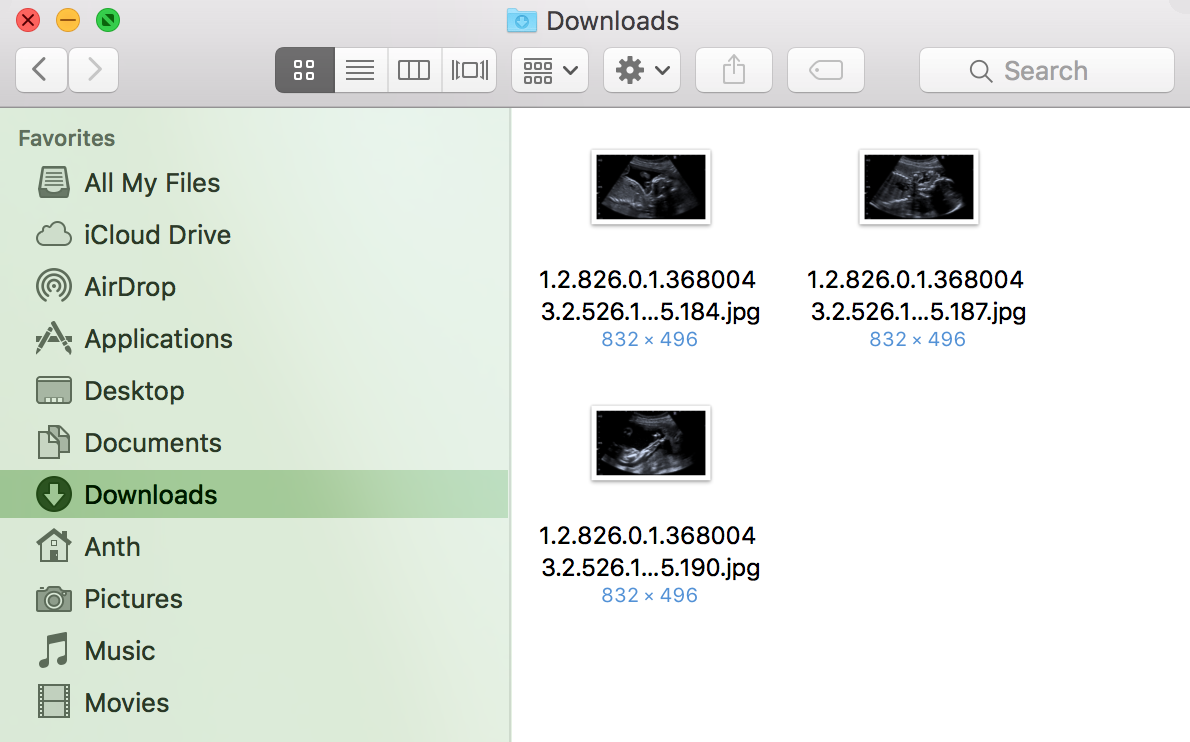Switch to column view

pyautogui.click(x=414, y=70)
